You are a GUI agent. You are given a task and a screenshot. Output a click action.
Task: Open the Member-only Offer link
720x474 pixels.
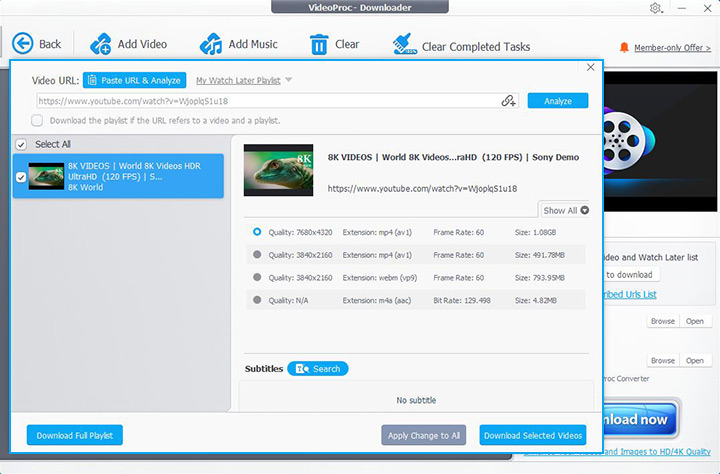pyautogui.click(x=672, y=48)
